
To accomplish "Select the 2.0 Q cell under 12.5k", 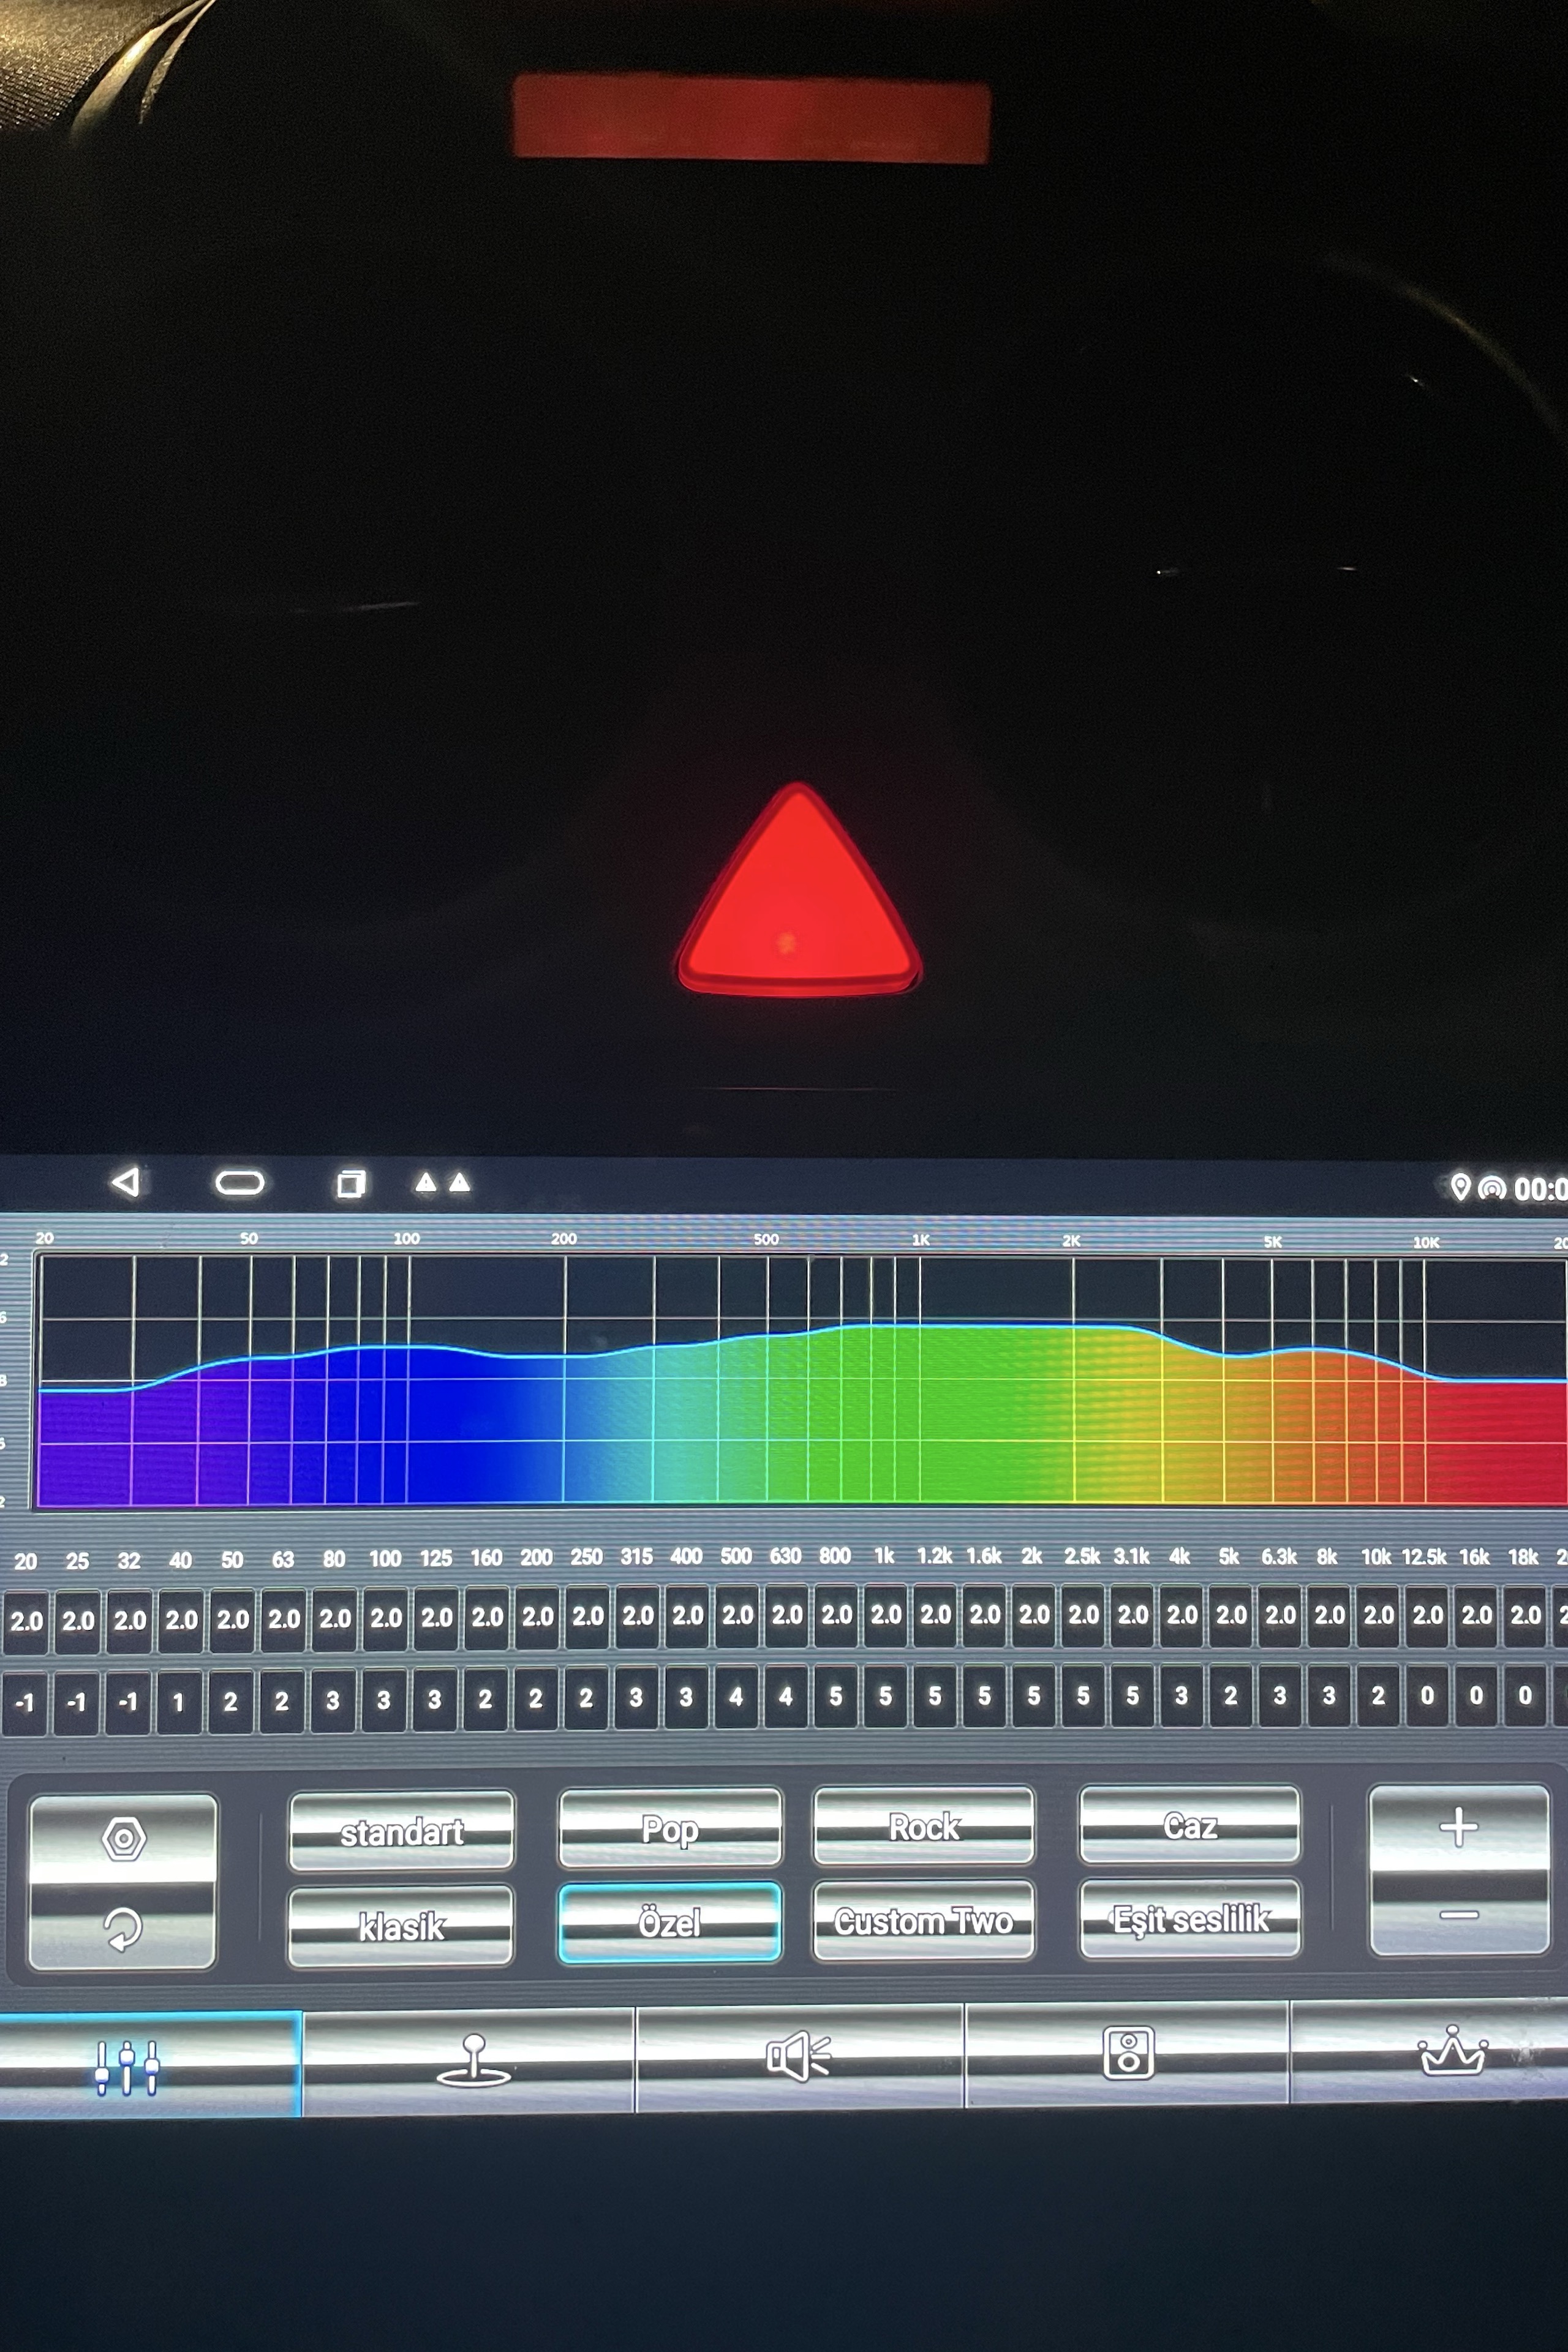I will [1428, 1614].
